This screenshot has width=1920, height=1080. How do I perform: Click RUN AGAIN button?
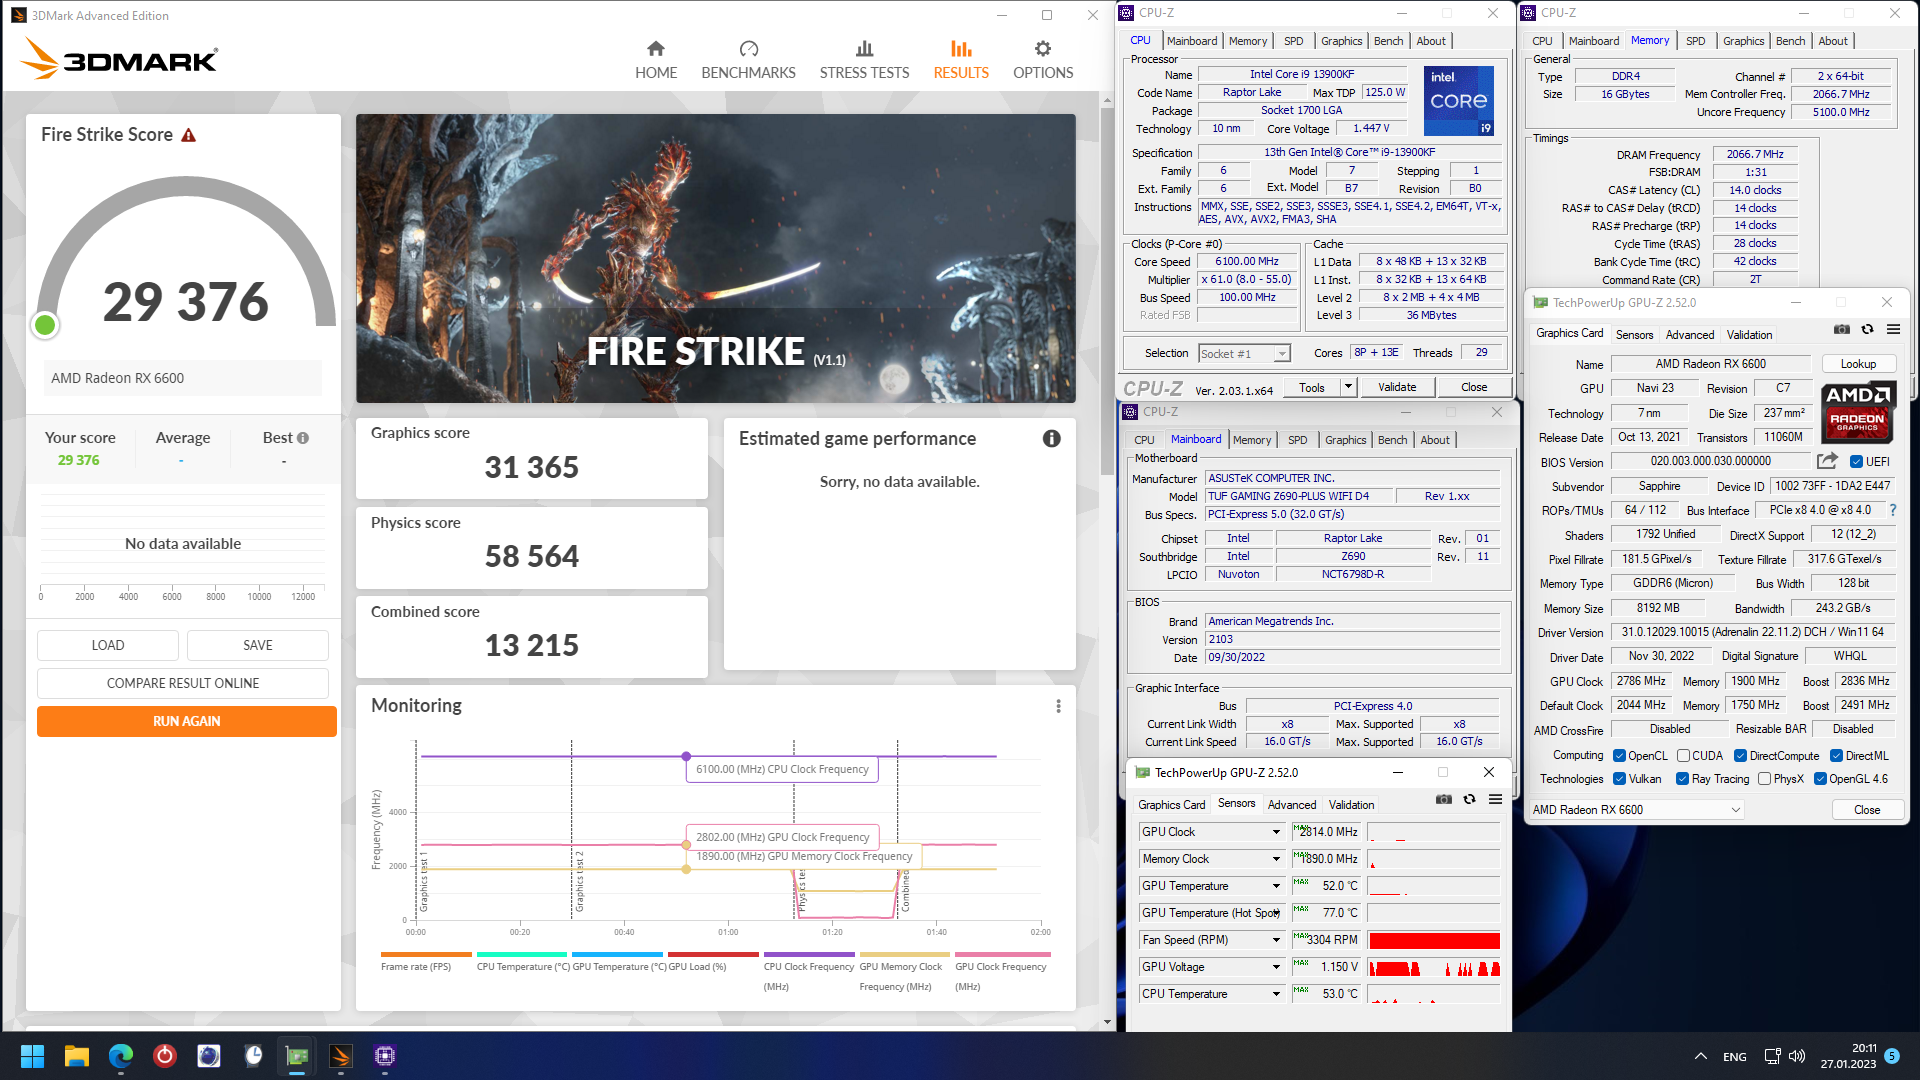187,721
